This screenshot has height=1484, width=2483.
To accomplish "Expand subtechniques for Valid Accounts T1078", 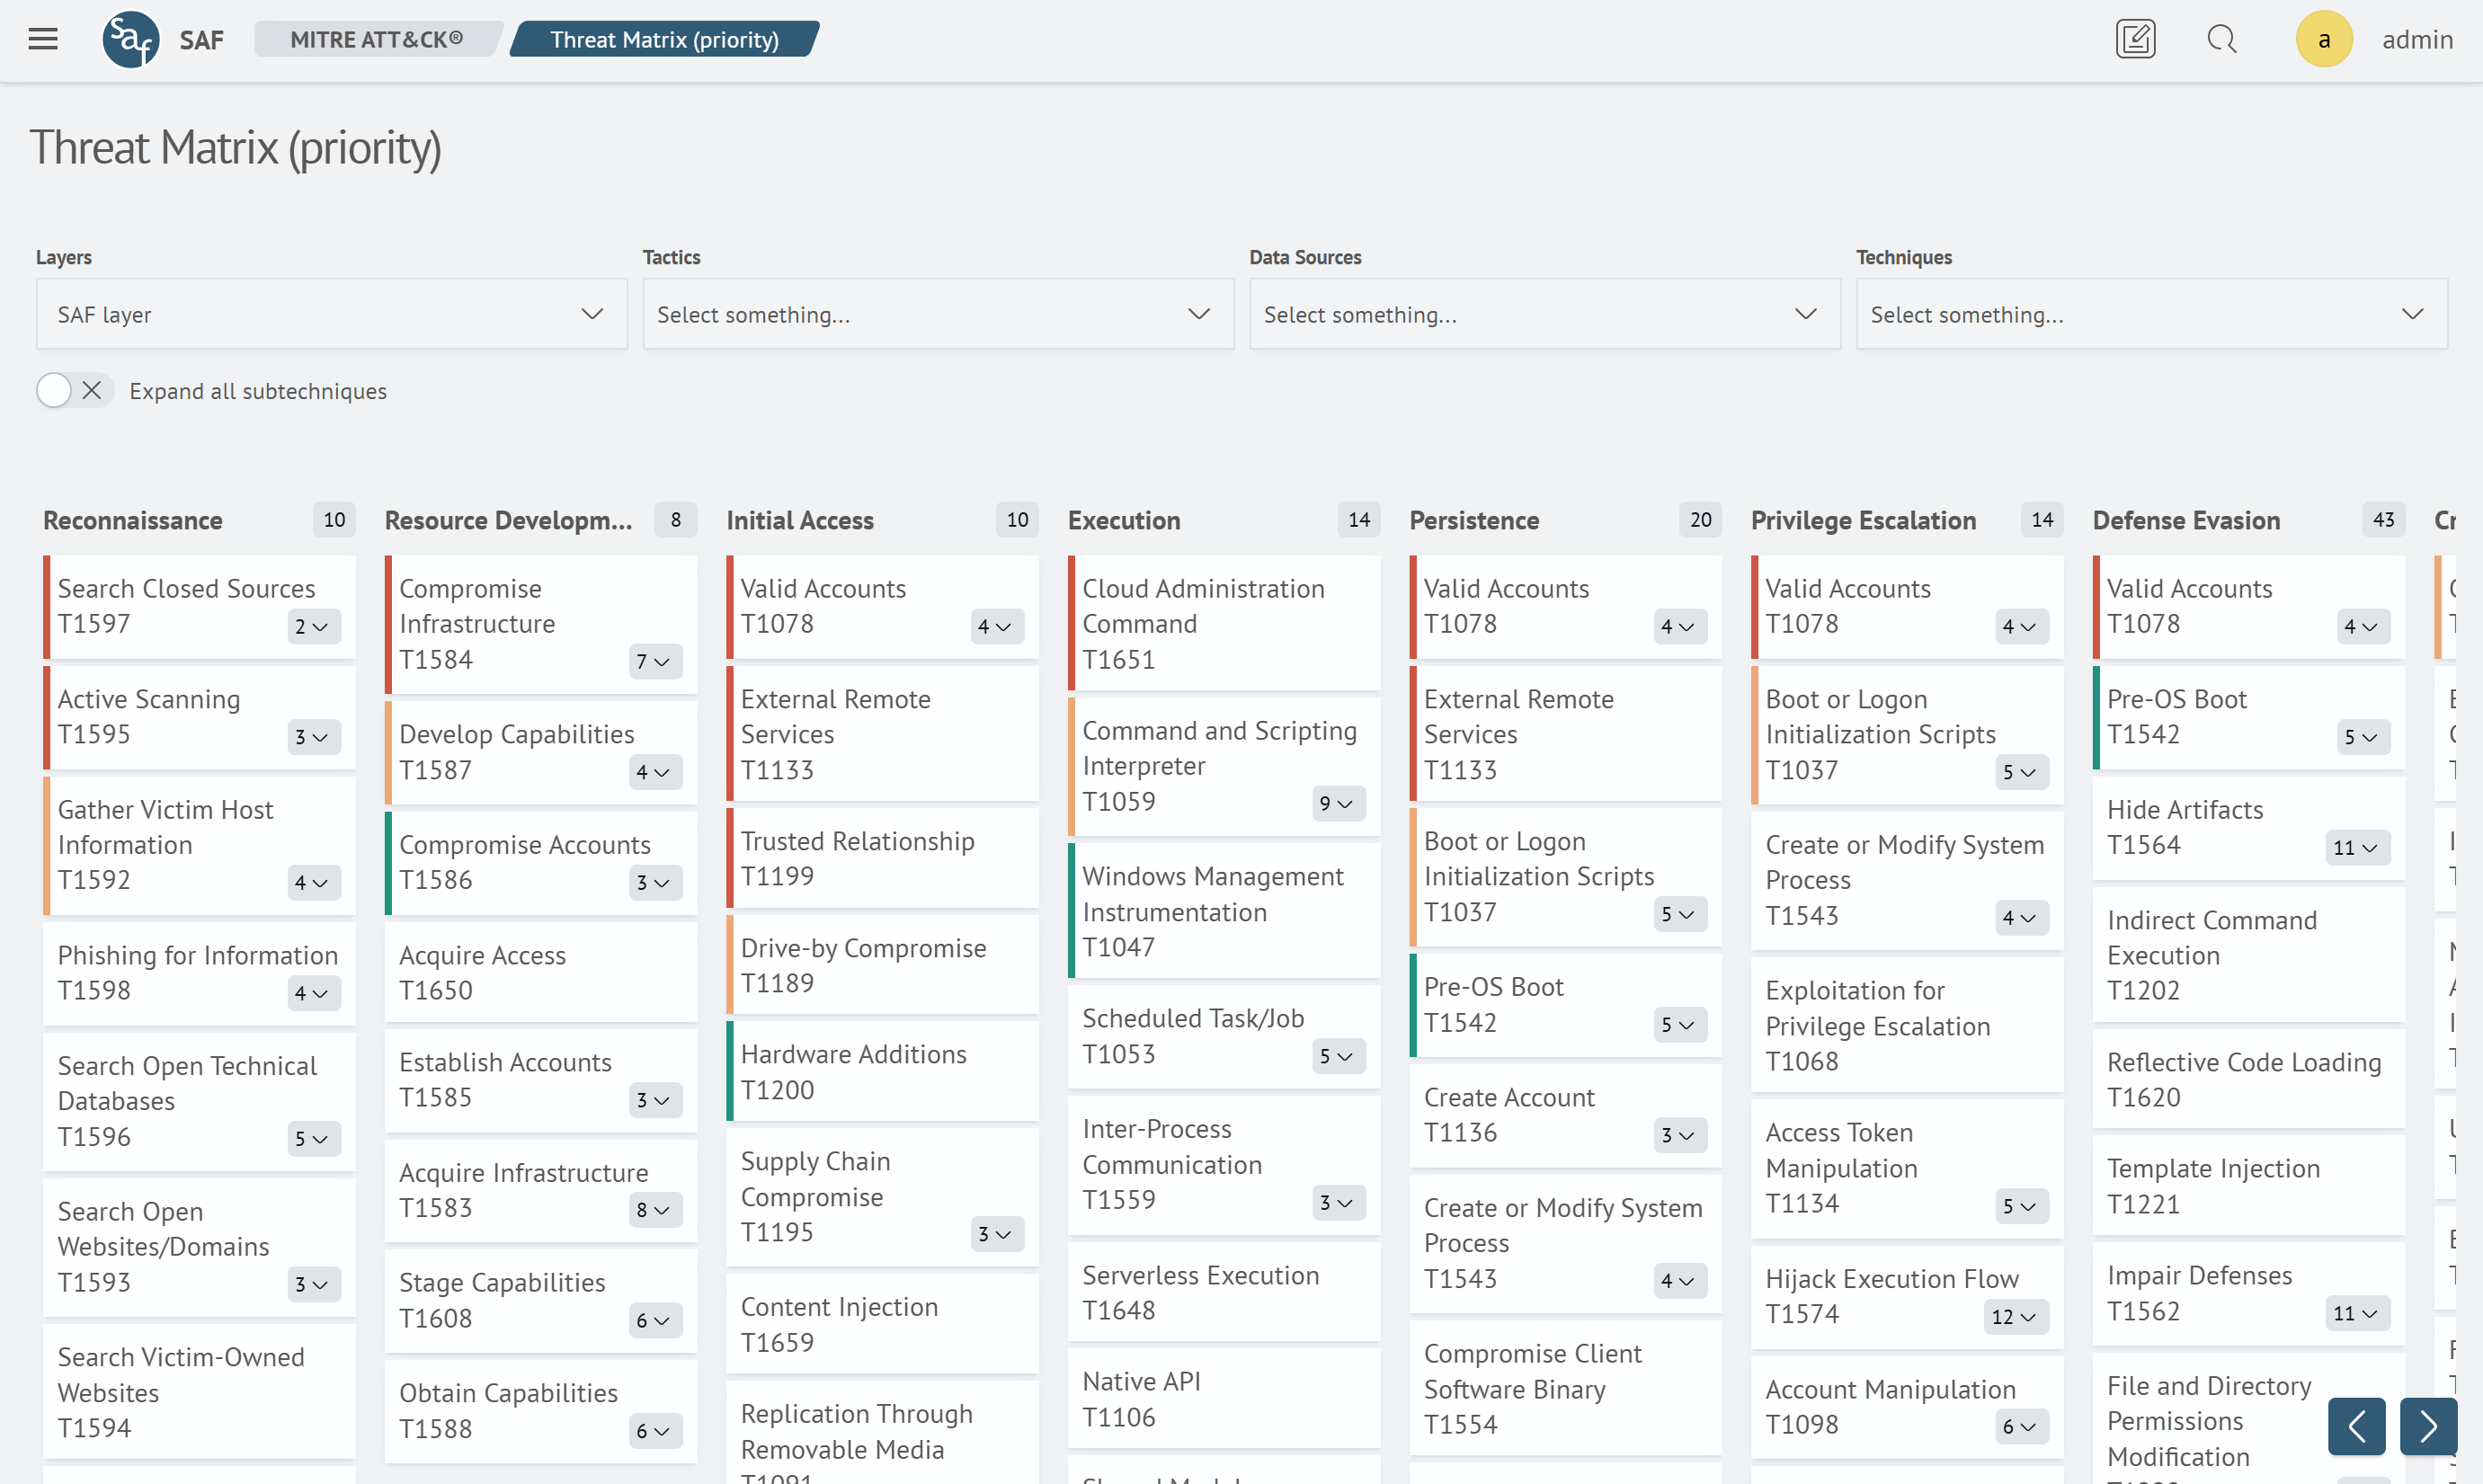I will click(x=997, y=627).
